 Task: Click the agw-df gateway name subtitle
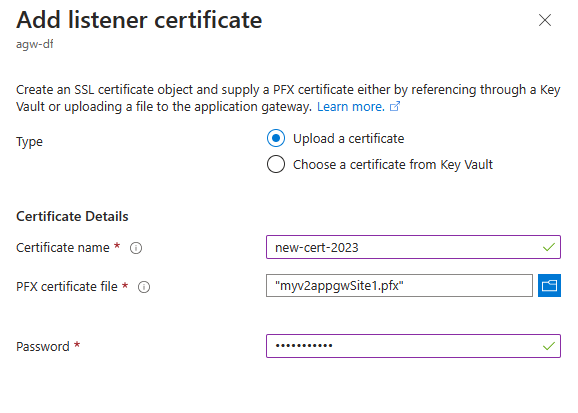click(x=35, y=44)
